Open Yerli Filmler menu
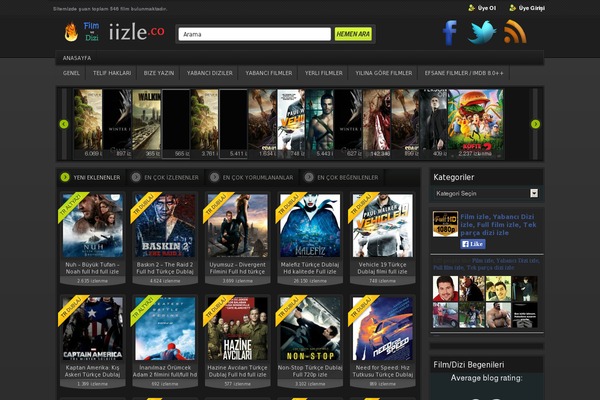Viewport: 600px width, 400px height. (x=323, y=73)
